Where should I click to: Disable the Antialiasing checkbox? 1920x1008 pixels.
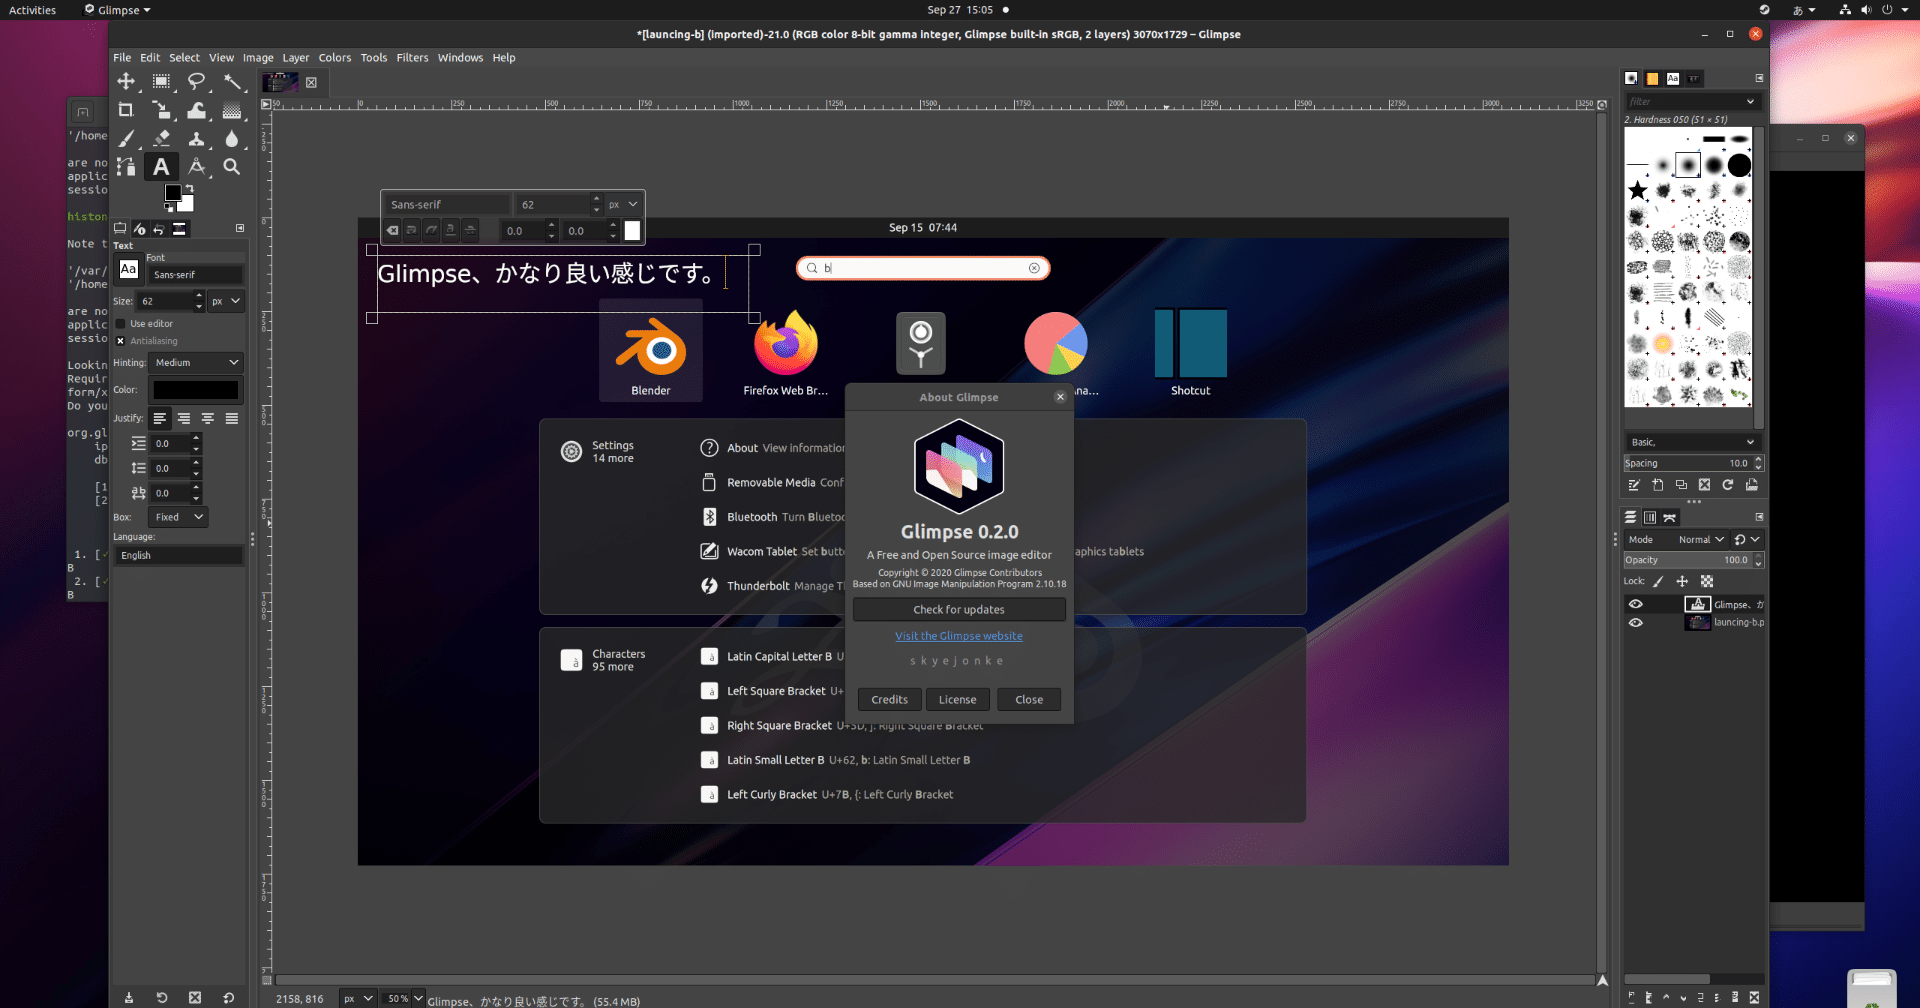click(119, 341)
